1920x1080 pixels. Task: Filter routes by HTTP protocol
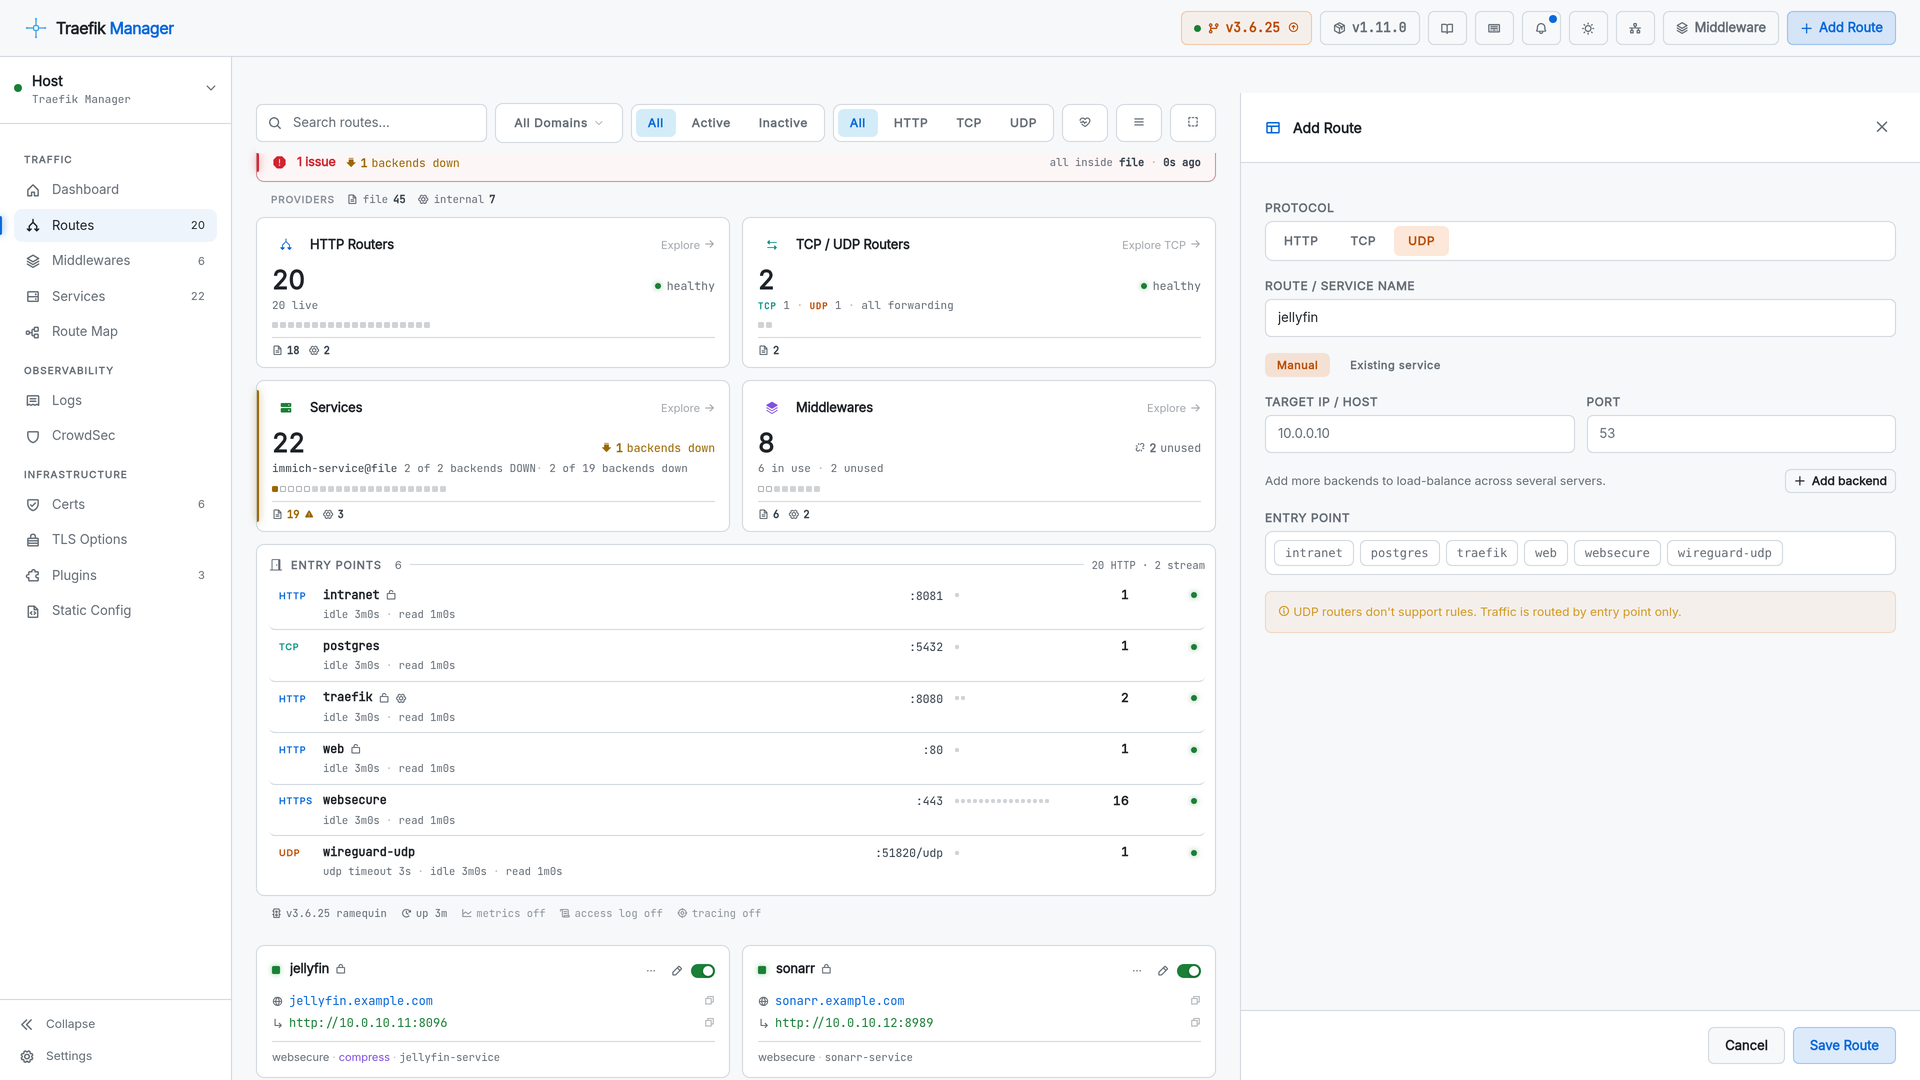[911, 123]
